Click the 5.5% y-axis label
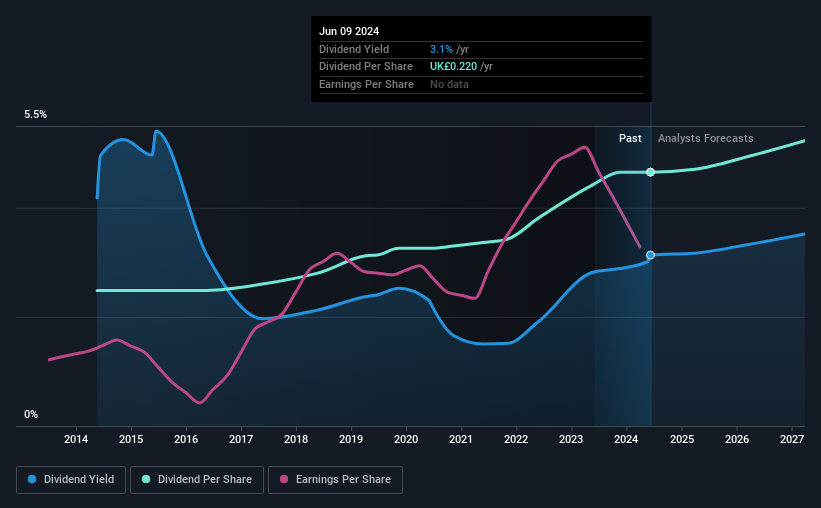The height and width of the screenshot is (508, 821). (36, 115)
